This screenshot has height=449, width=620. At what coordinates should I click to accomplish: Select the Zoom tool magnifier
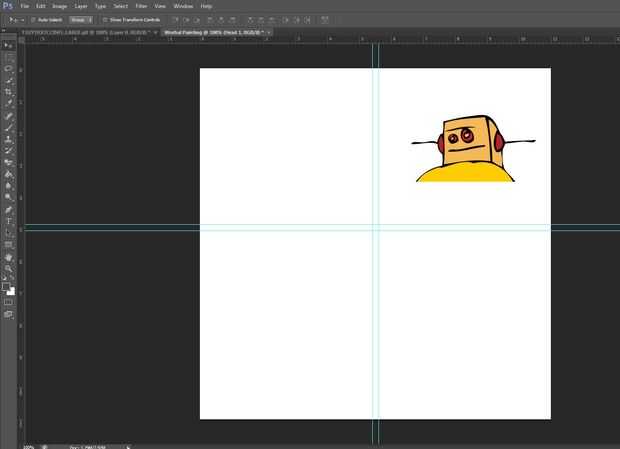pyautogui.click(x=9, y=268)
